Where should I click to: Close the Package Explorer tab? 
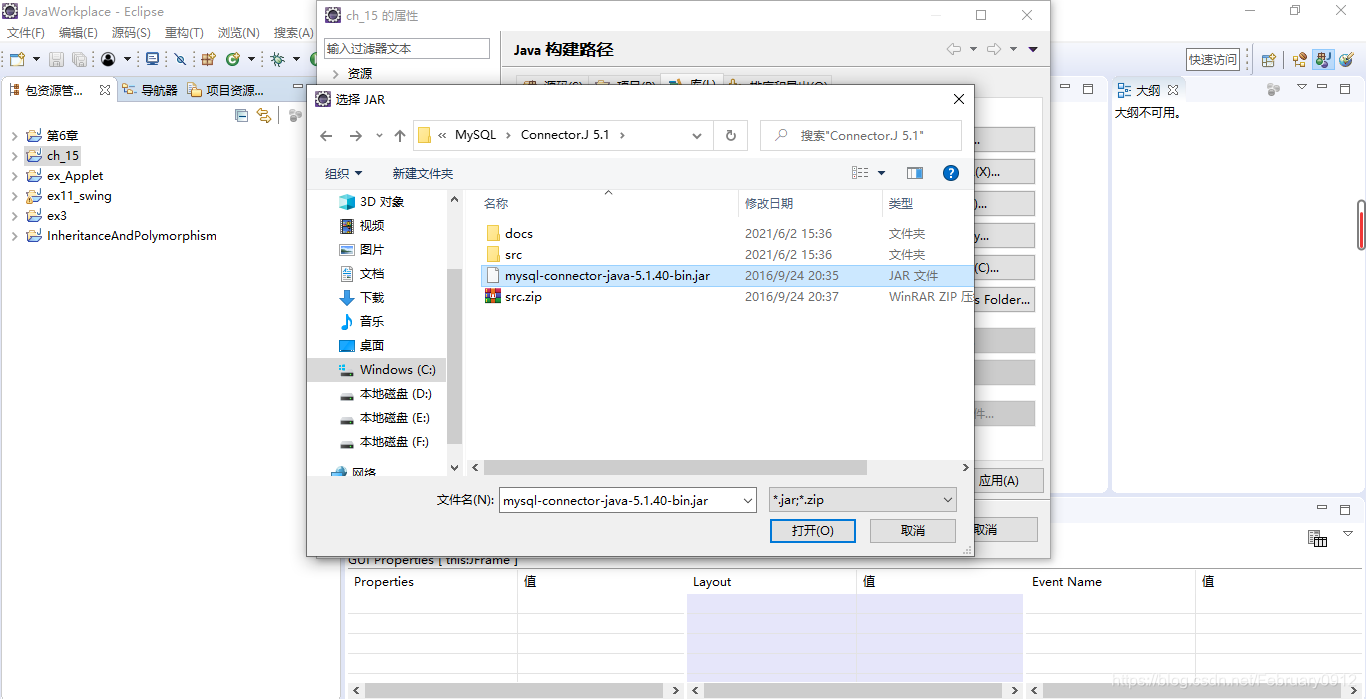tap(105, 90)
